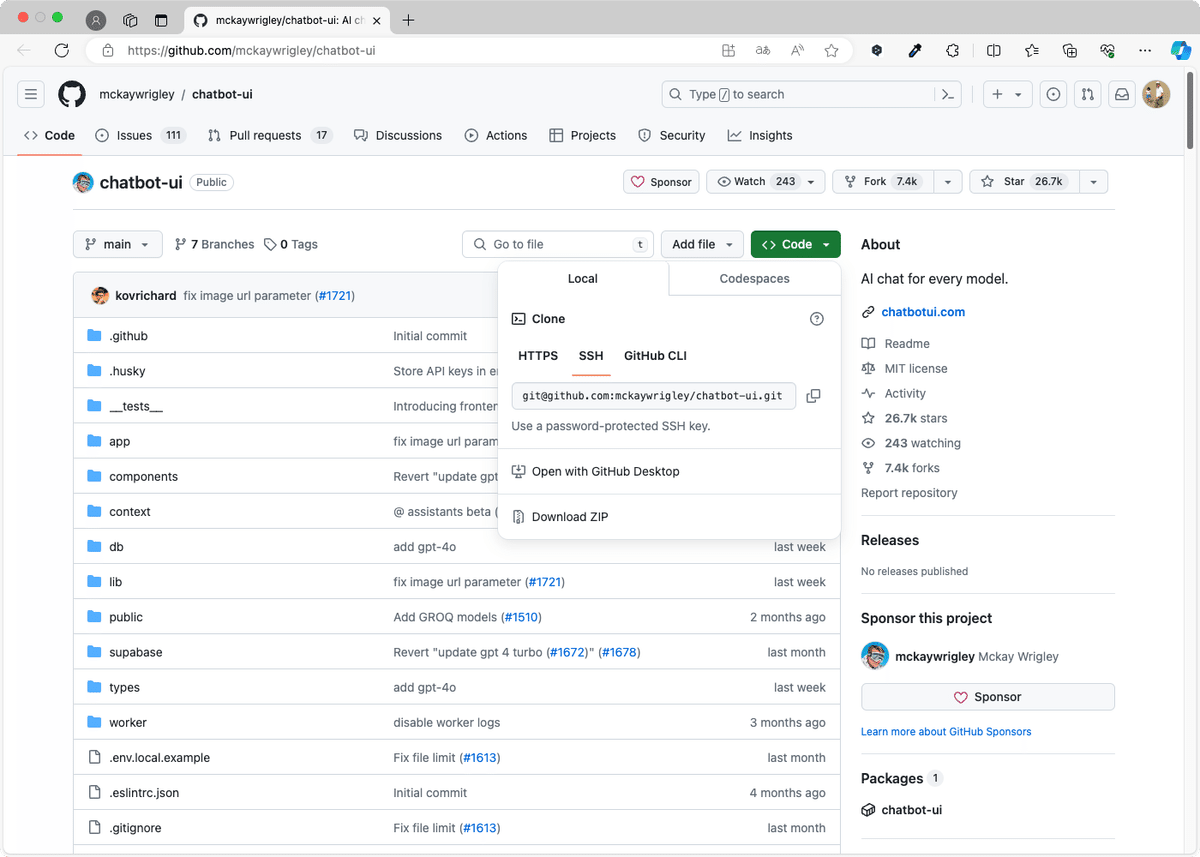The height and width of the screenshot is (857, 1200).
Task: Open the issues icon in the GitHub header
Action: (1052, 94)
